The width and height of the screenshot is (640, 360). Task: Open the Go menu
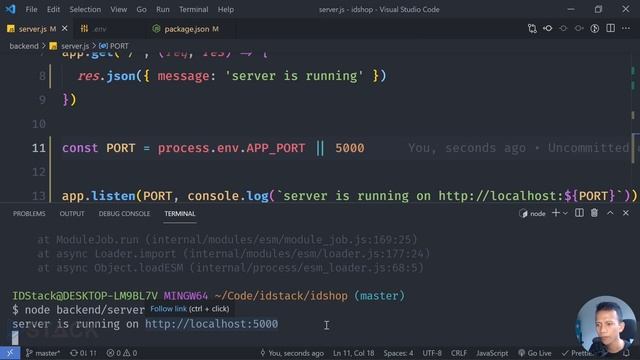click(x=141, y=9)
